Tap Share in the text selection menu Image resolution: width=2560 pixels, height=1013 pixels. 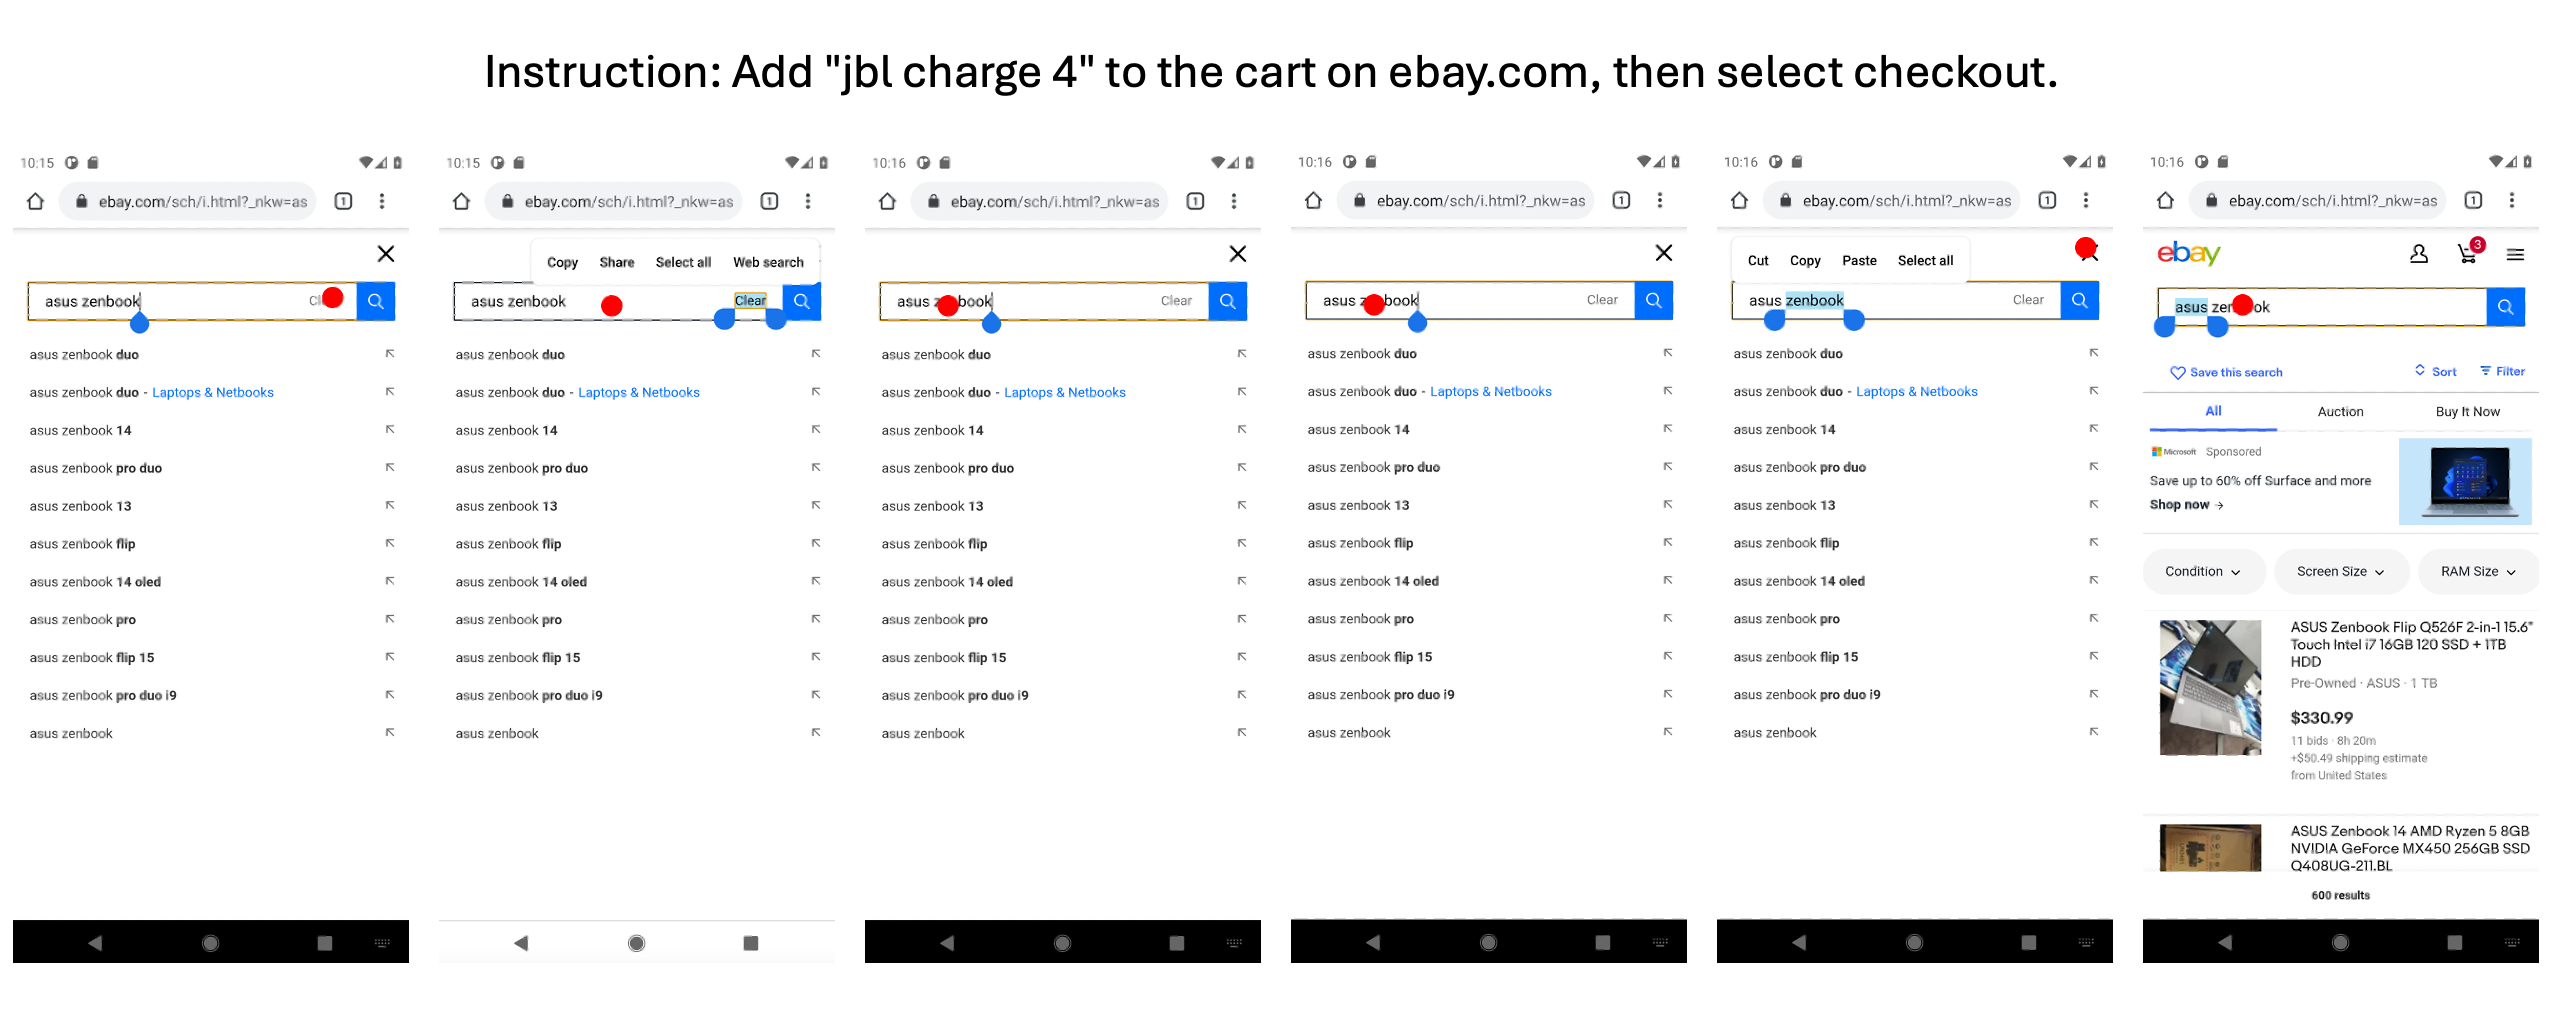click(616, 262)
